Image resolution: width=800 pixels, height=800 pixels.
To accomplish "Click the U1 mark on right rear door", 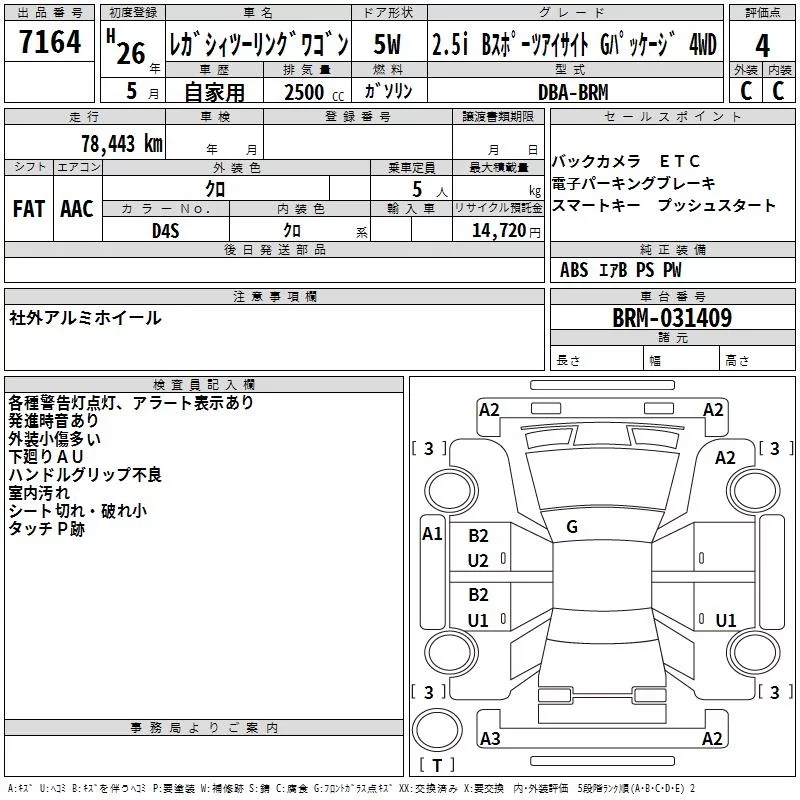I will pyautogui.click(x=726, y=620).
